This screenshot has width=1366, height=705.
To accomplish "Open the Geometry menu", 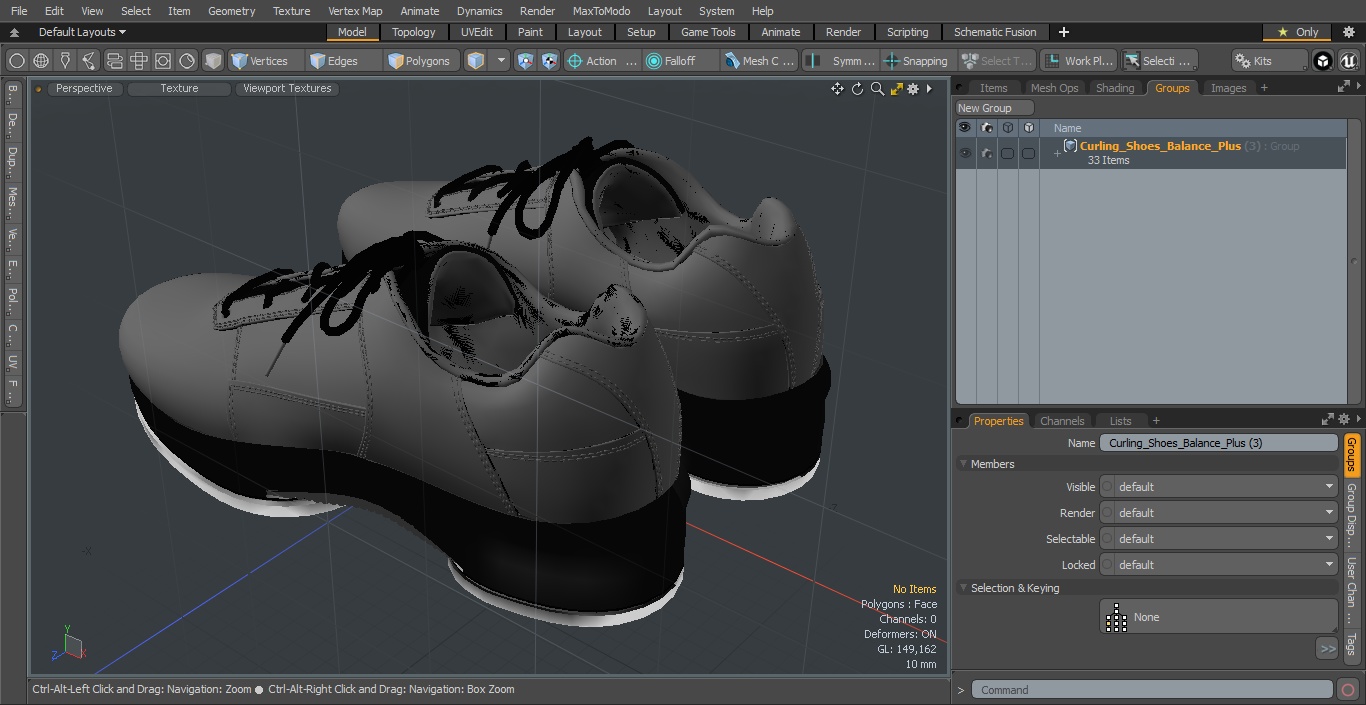I will 231,11.
